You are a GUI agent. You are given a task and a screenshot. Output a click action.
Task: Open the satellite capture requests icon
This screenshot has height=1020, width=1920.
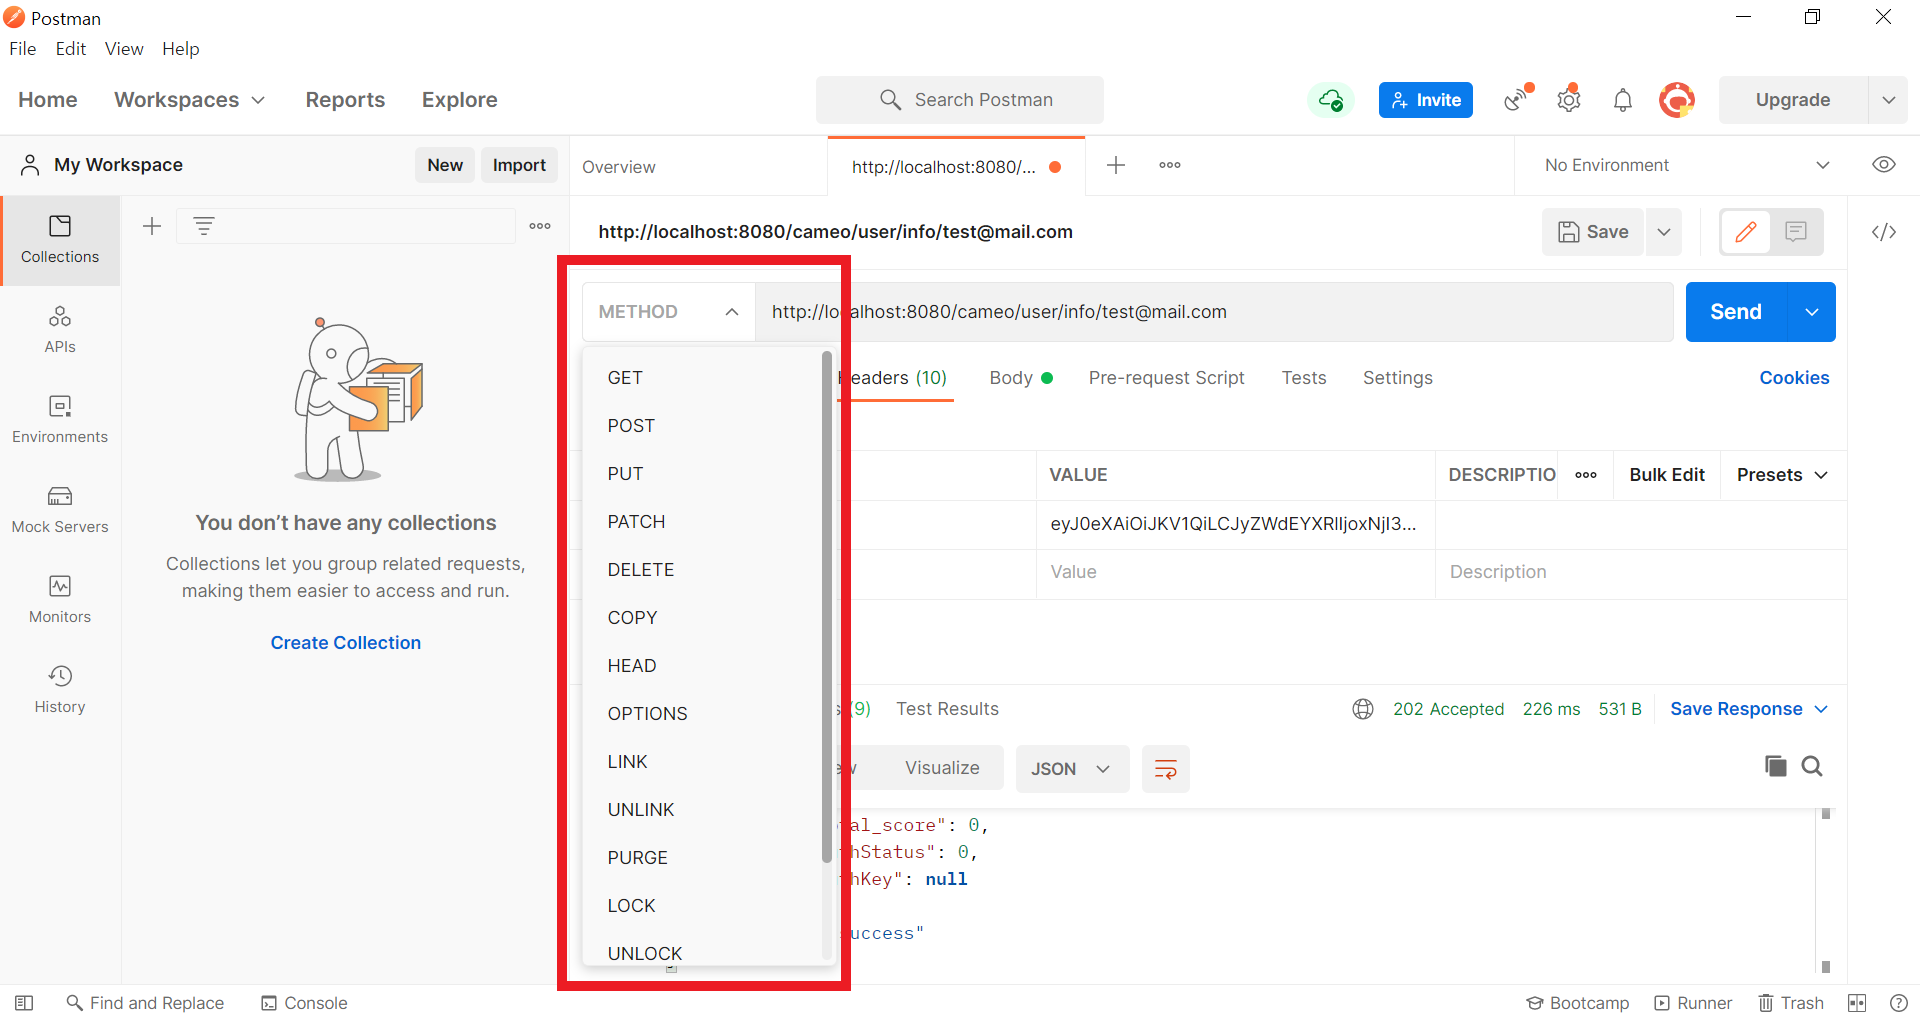pos(1518,99)
